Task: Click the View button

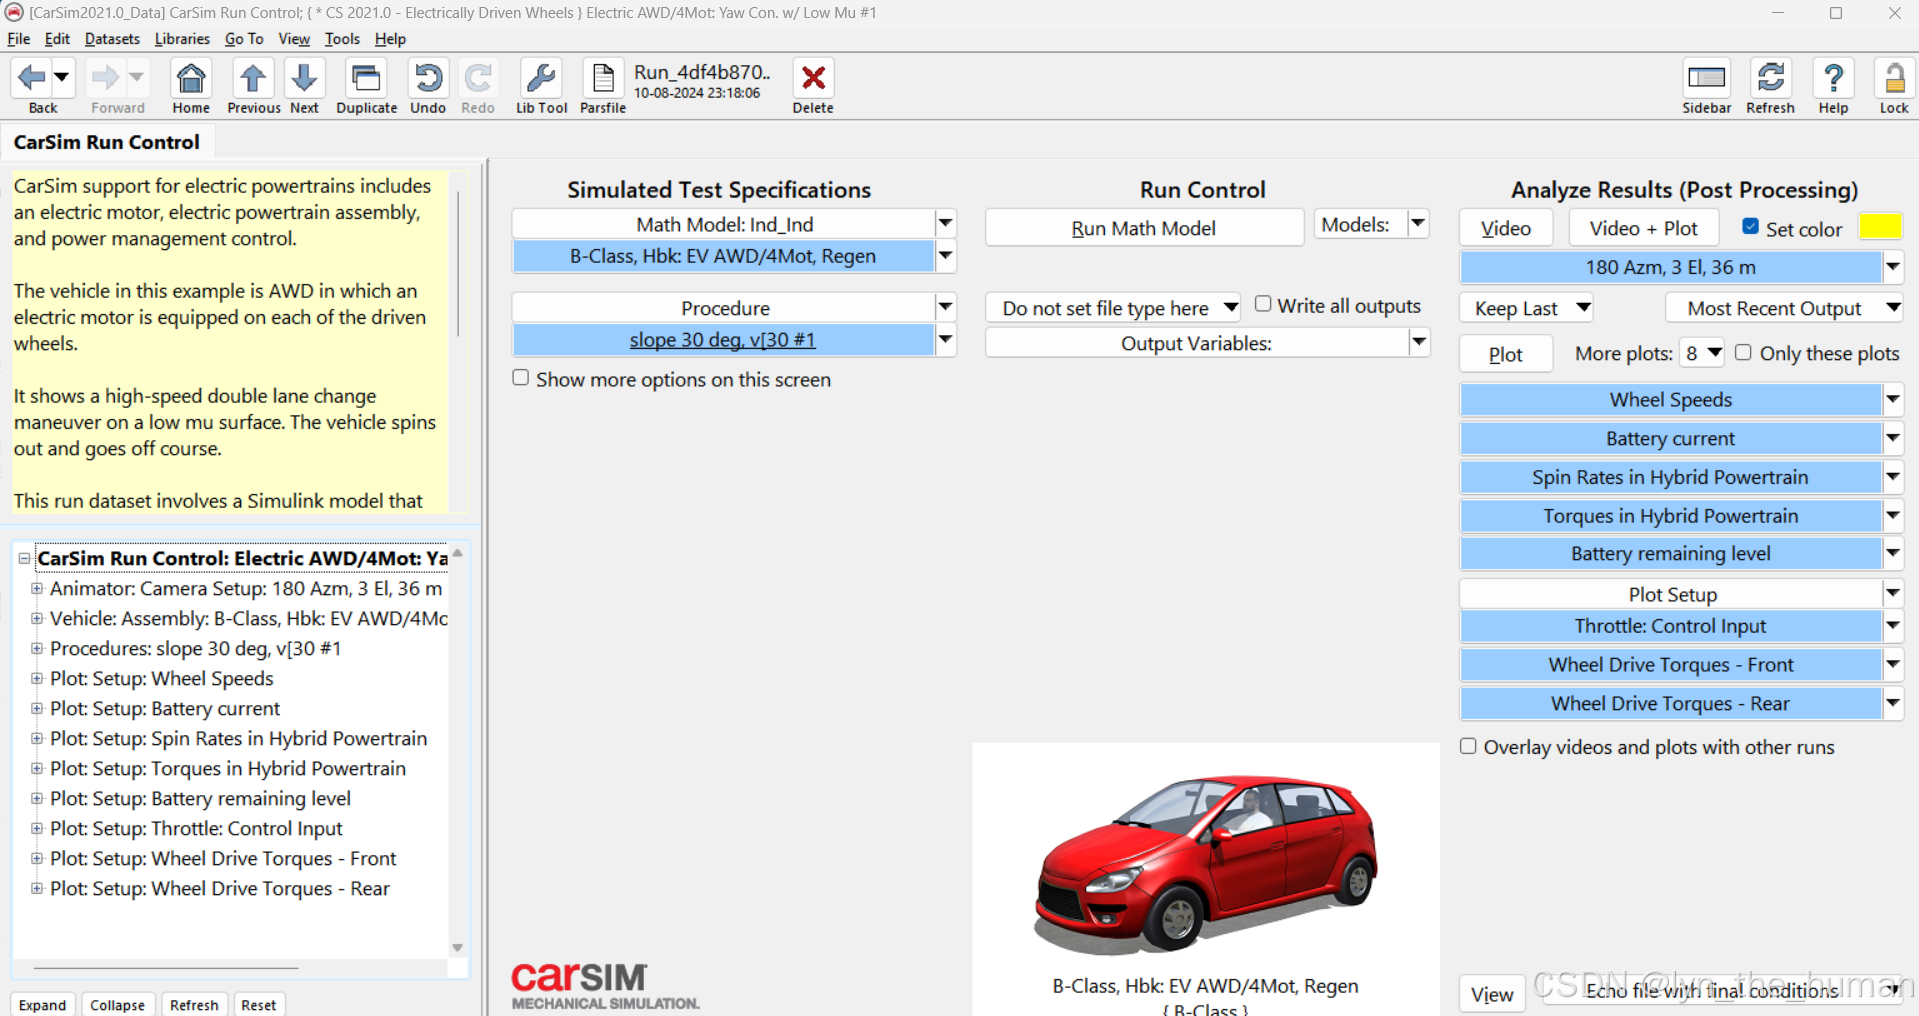Action: [x=1492, y=994]
